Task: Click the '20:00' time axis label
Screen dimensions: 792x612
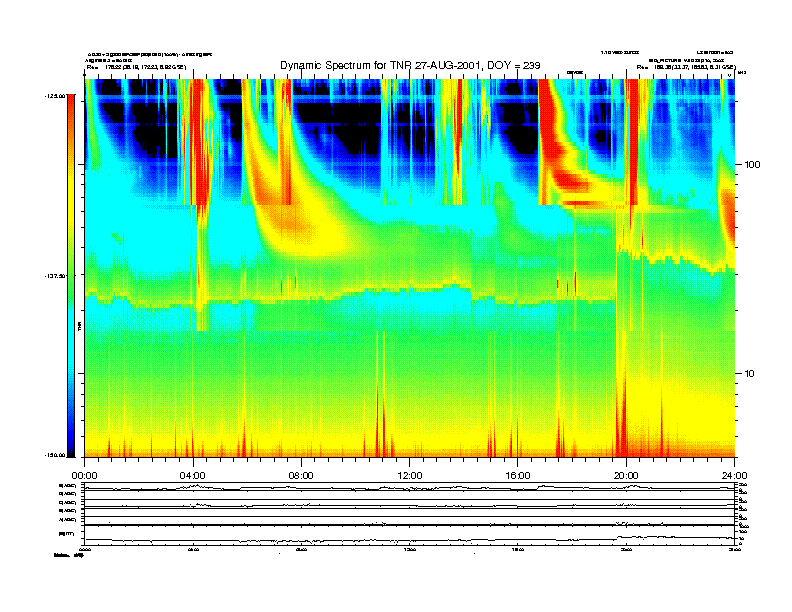Action: (626, 476)
